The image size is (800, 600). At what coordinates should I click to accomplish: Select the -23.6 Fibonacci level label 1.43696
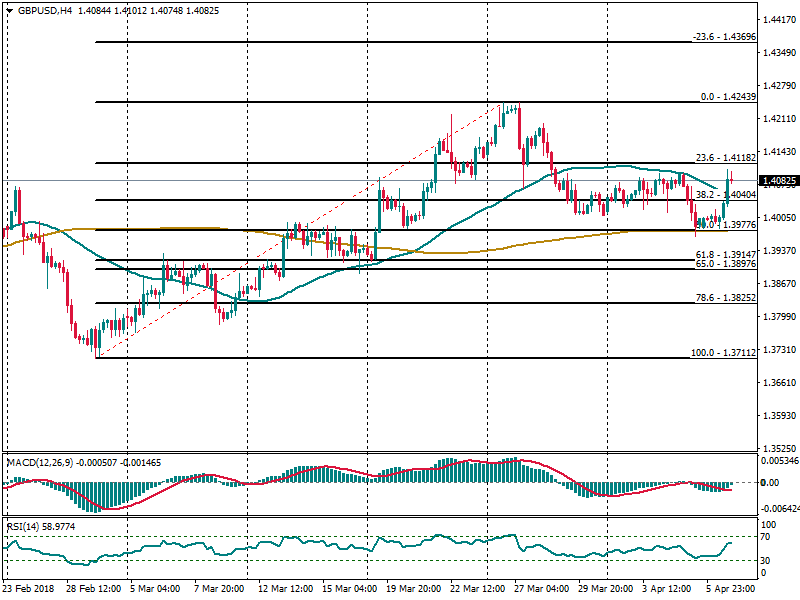point(722,36)
